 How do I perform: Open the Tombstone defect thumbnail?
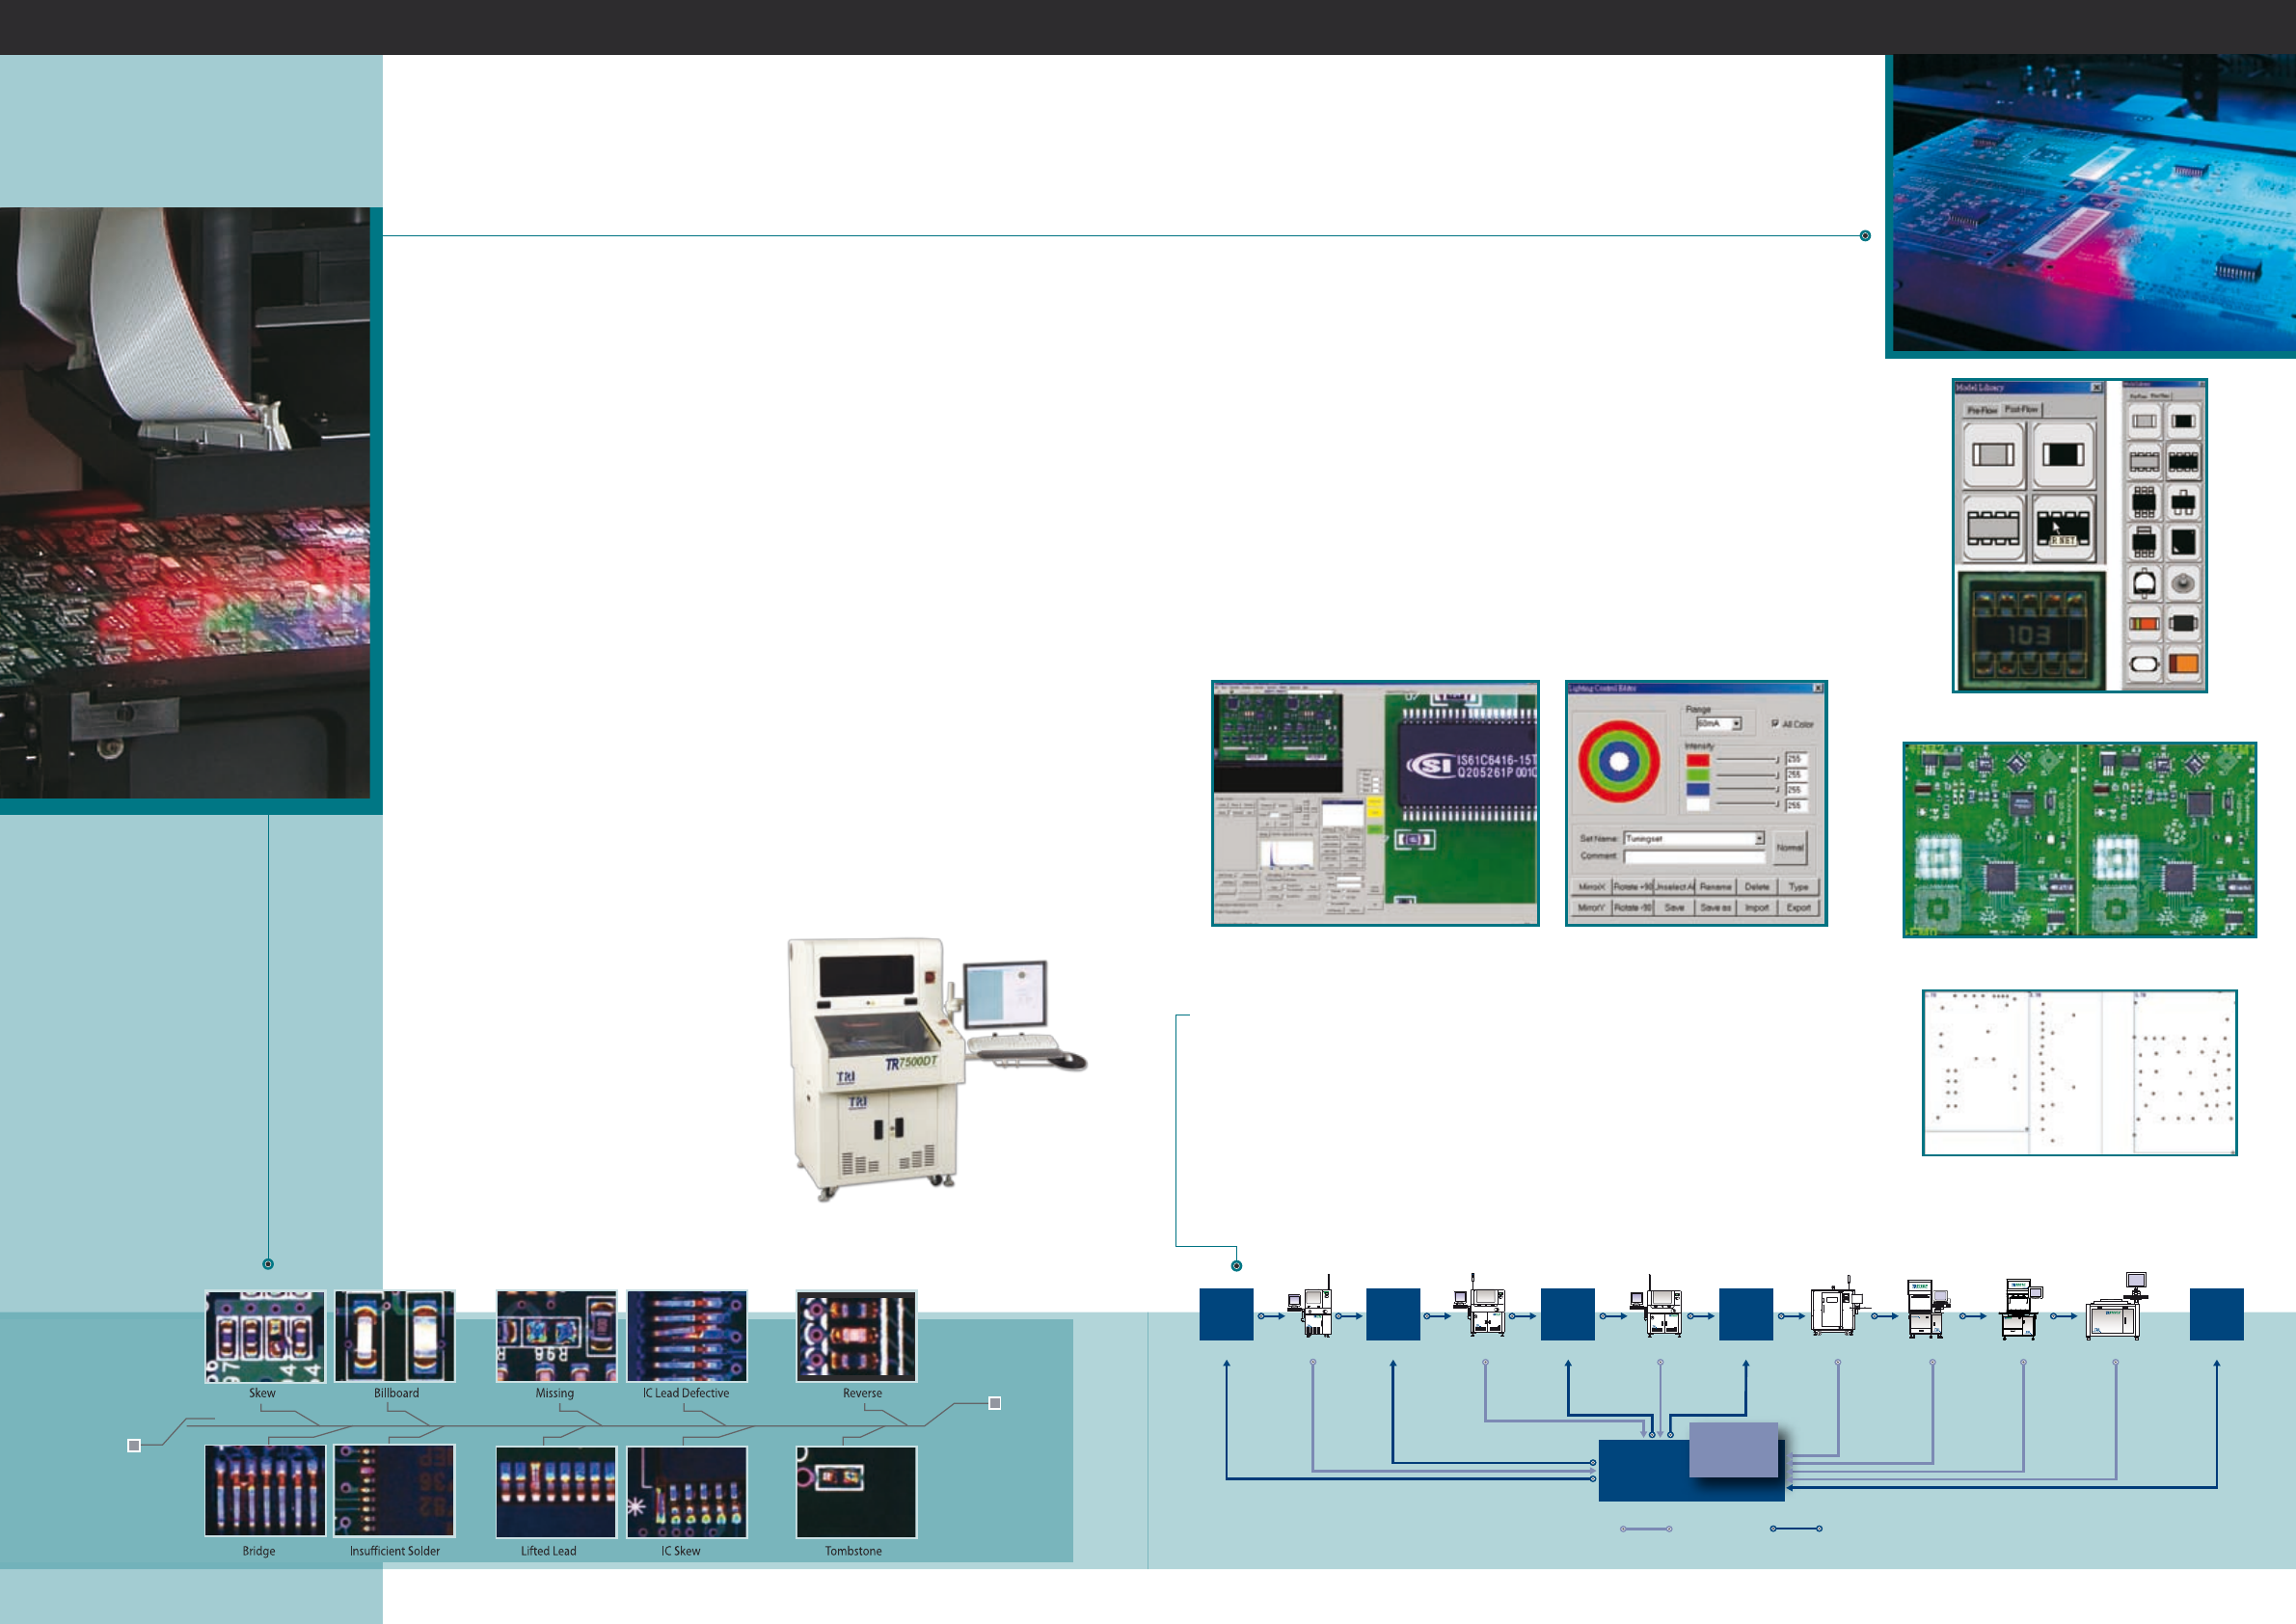(856, 1491)
